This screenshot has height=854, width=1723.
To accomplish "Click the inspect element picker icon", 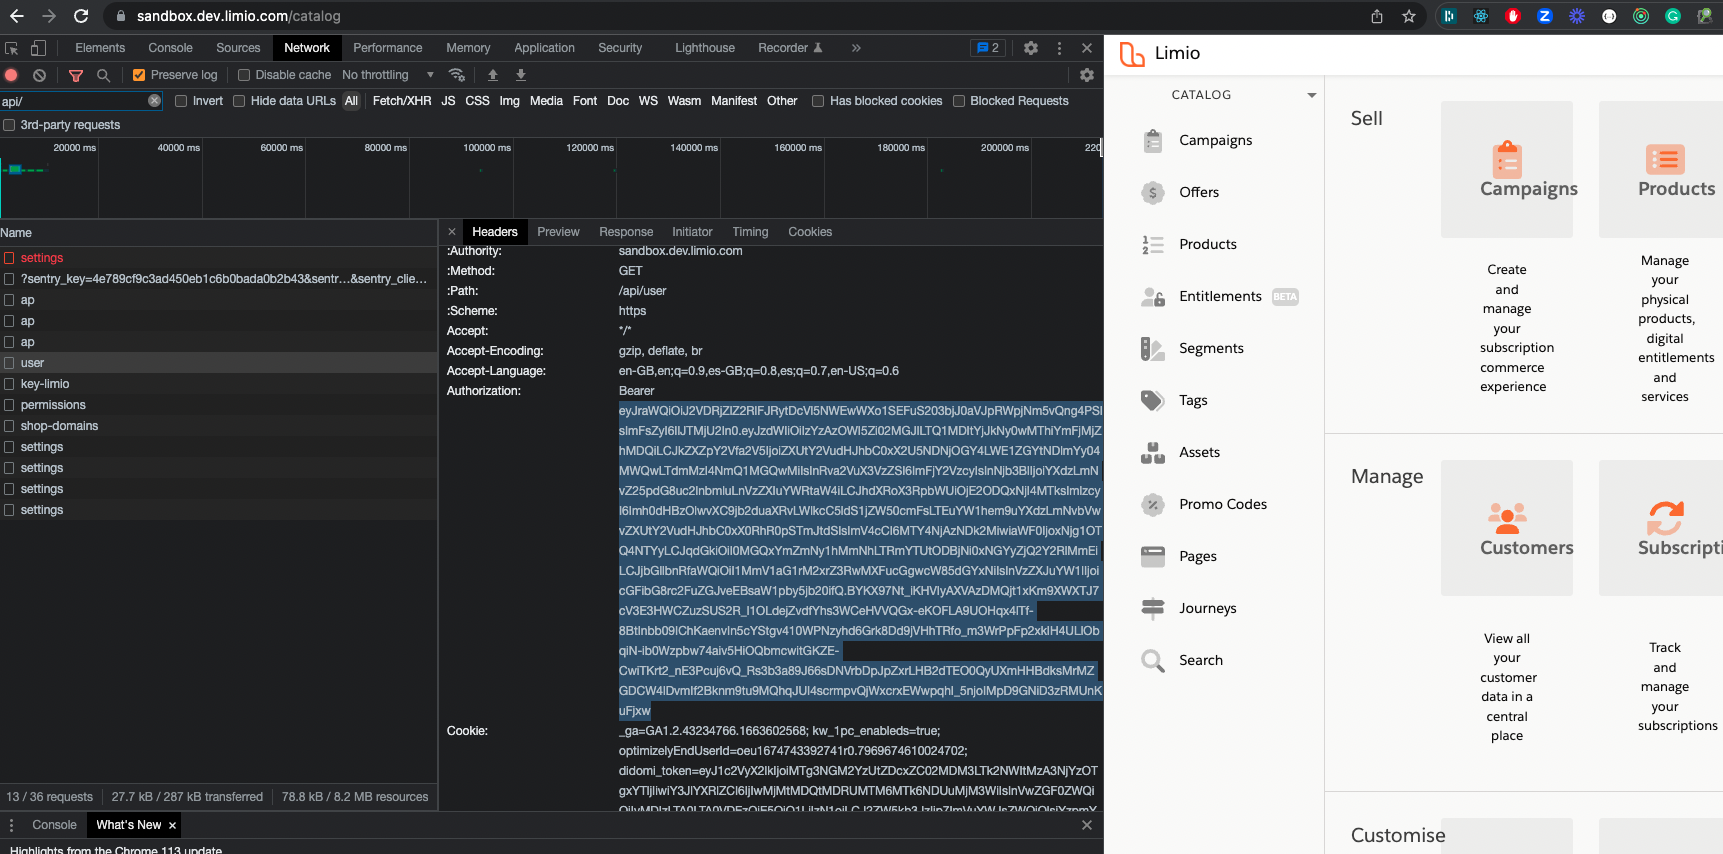I will pyautogui.click(x=12, y=48).
